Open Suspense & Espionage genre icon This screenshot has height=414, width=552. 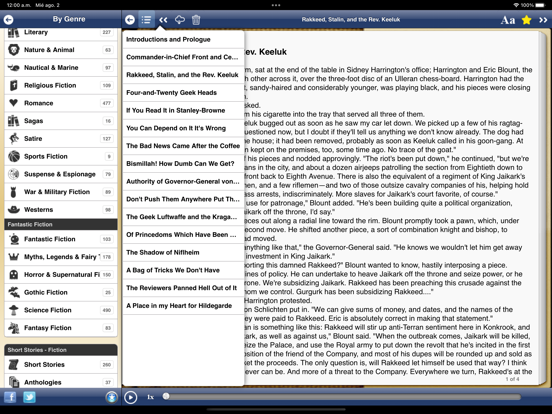click(14, 174)
